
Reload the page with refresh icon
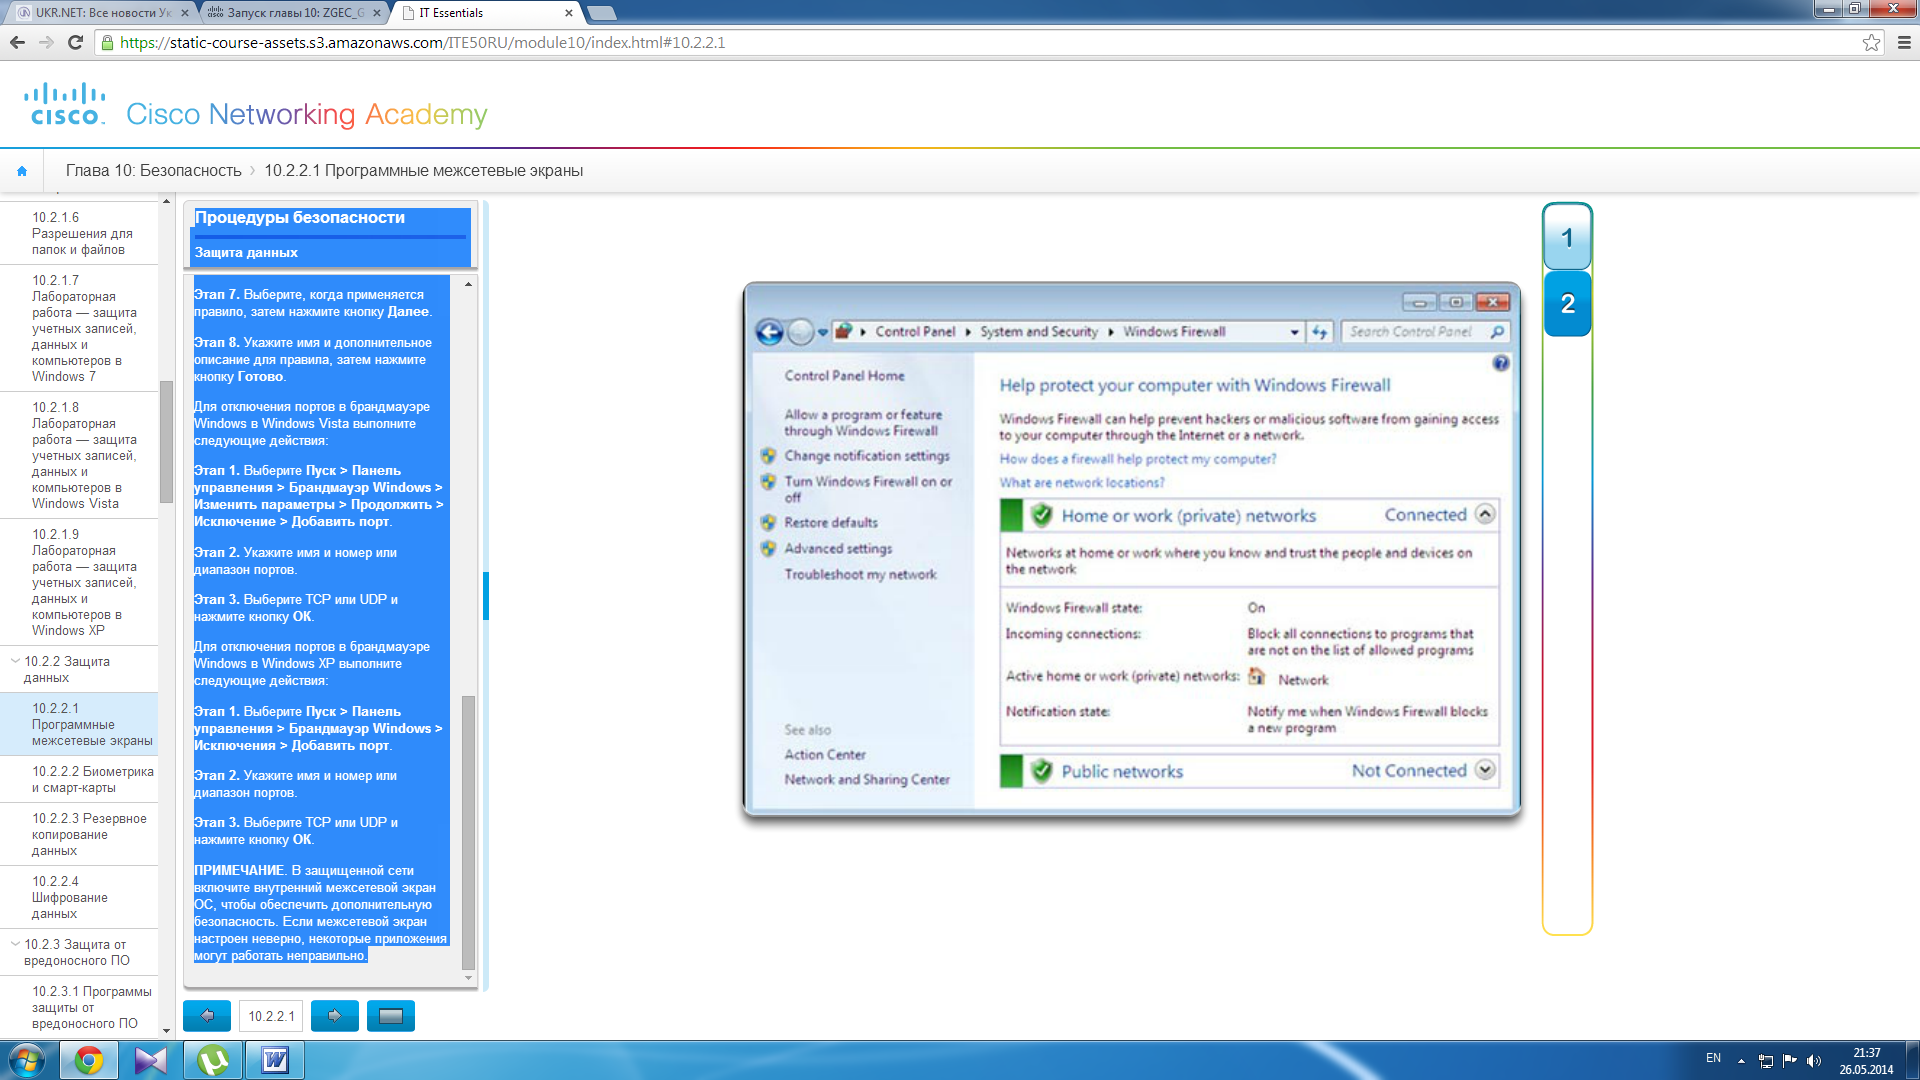coord(75,42)
